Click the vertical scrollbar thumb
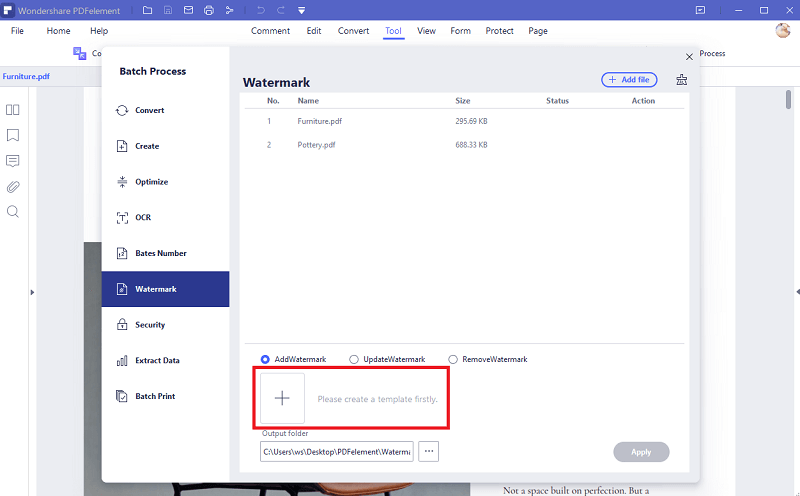This screenshot has height=496, width=800. [x=788, y=100]
